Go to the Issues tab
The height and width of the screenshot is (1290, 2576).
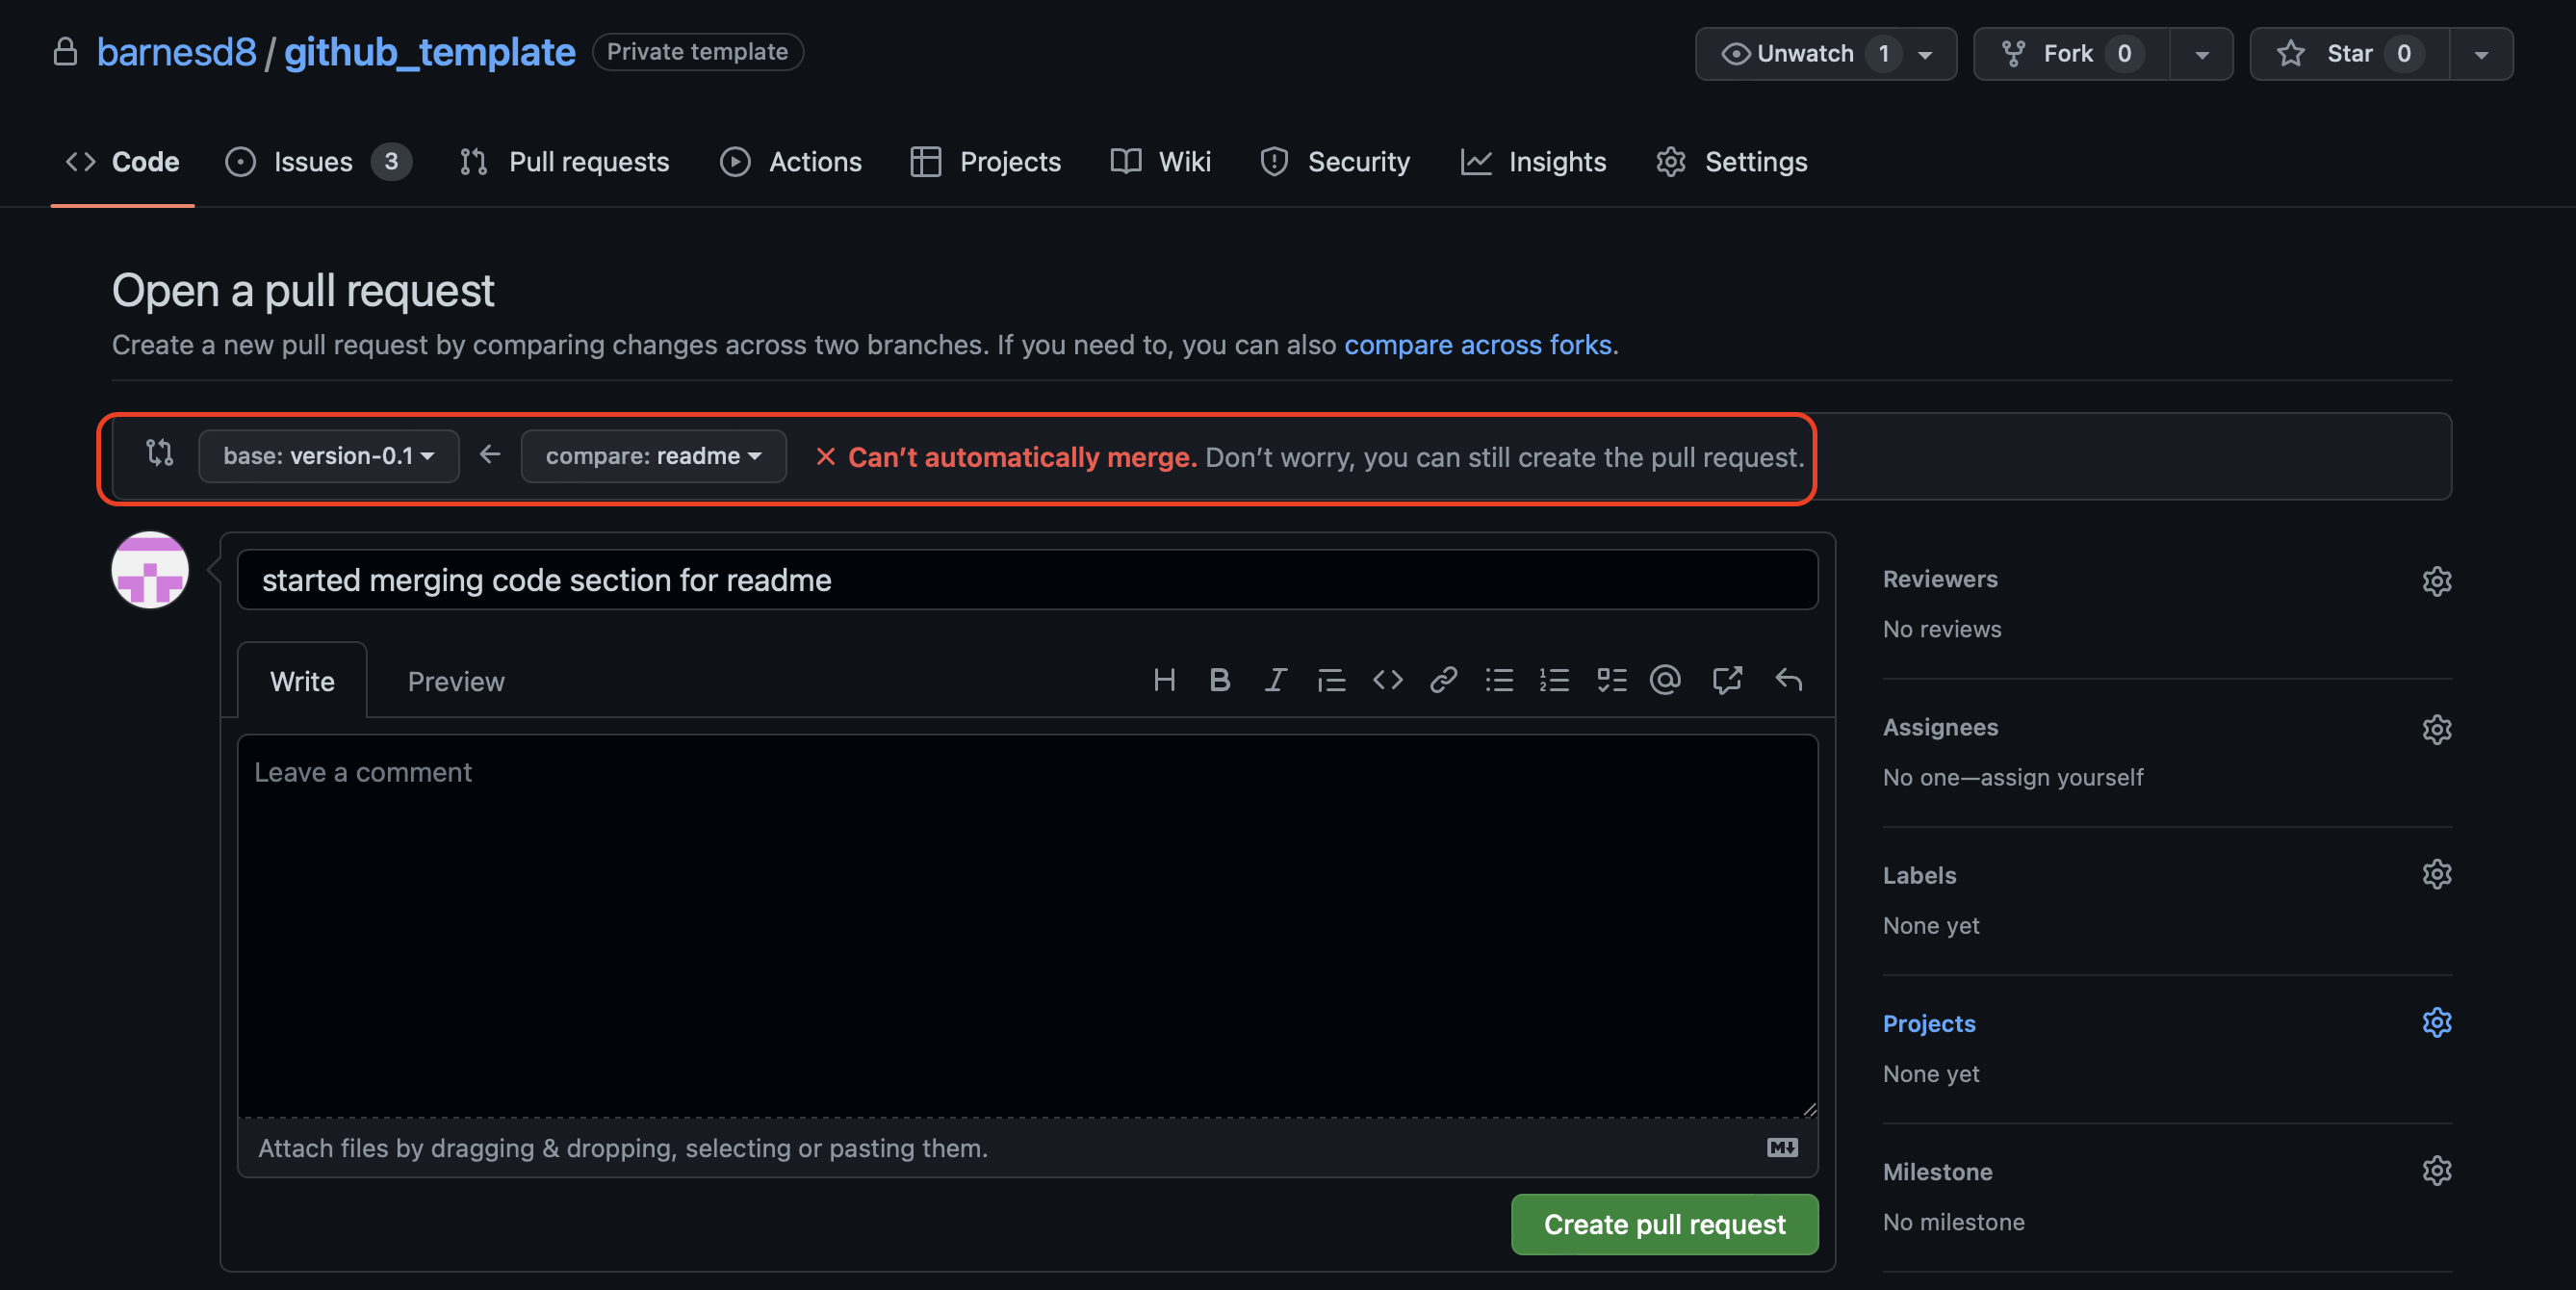pyautogui.click(x=313, y=162)
